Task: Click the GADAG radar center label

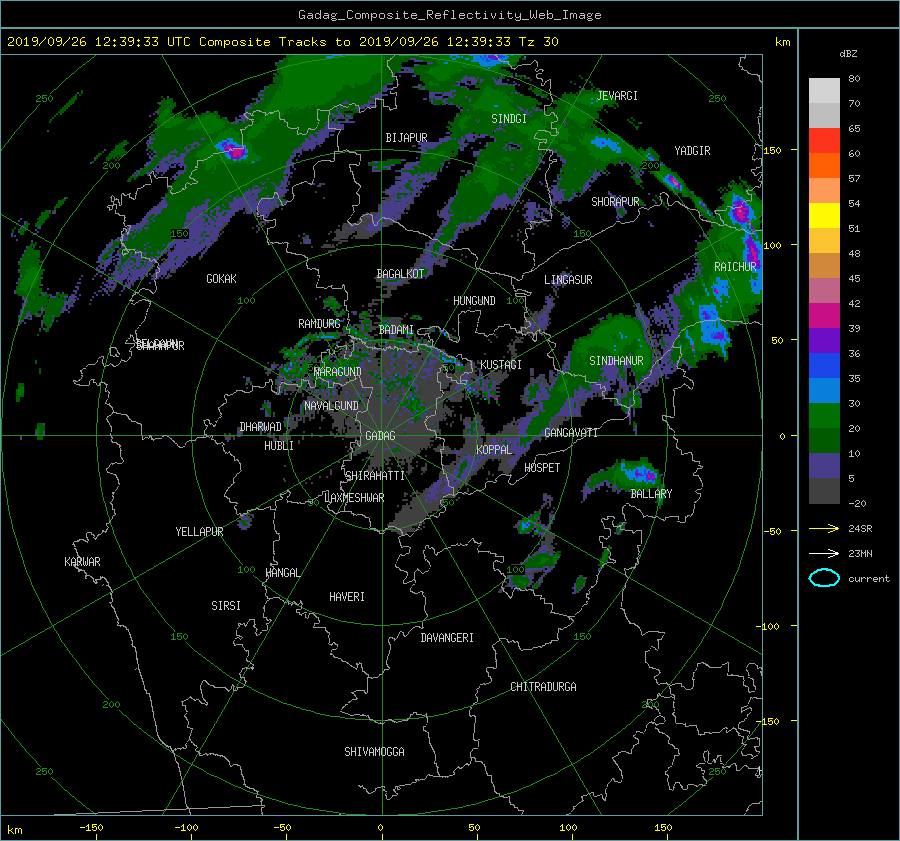Action: pyautogui.click(x=381, y=436)
